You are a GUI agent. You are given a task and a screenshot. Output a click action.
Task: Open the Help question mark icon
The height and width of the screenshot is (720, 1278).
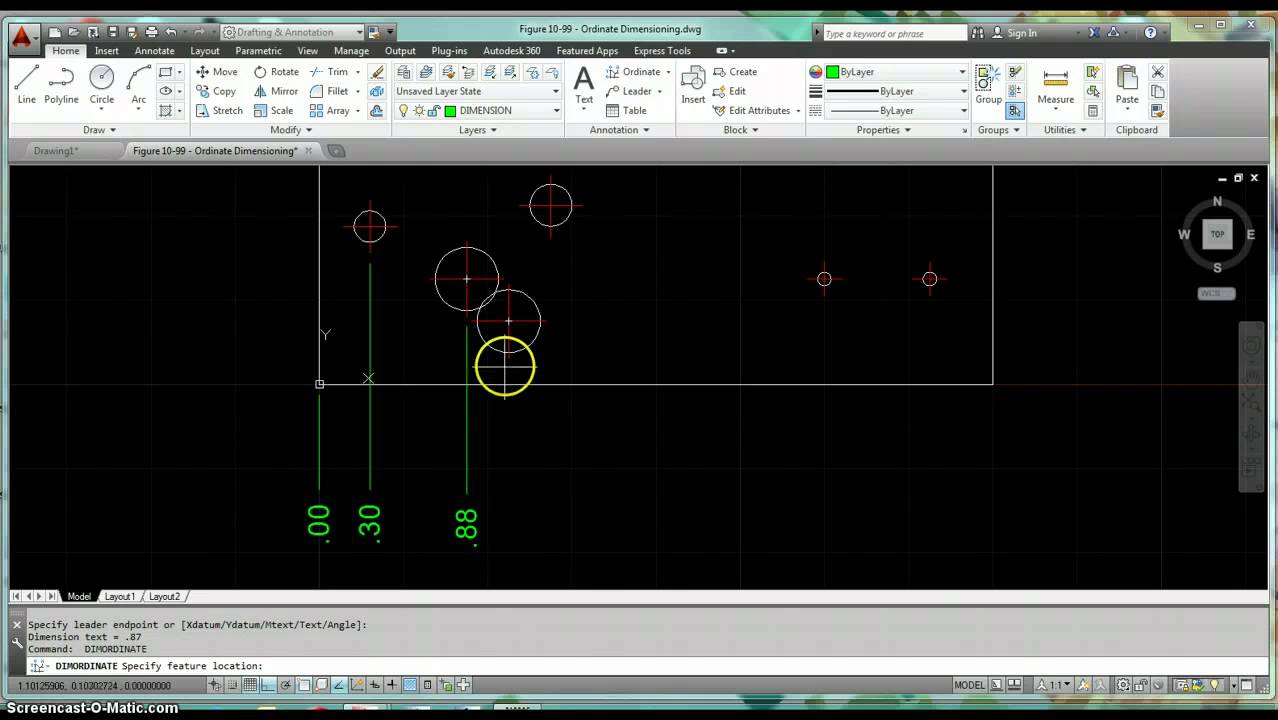[x=1150, y=32]
